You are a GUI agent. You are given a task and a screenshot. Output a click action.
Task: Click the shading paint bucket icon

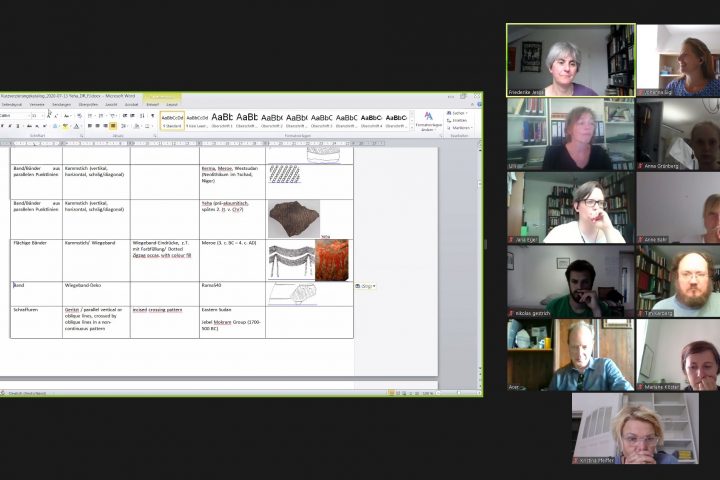(x=137, y=126)
